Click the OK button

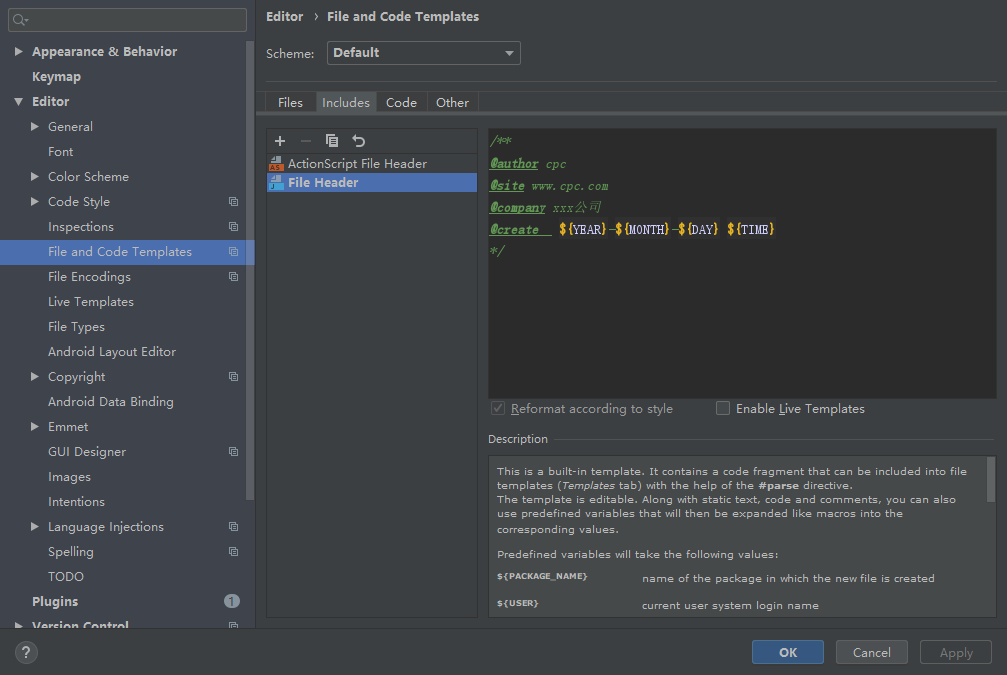pos(788,653)
